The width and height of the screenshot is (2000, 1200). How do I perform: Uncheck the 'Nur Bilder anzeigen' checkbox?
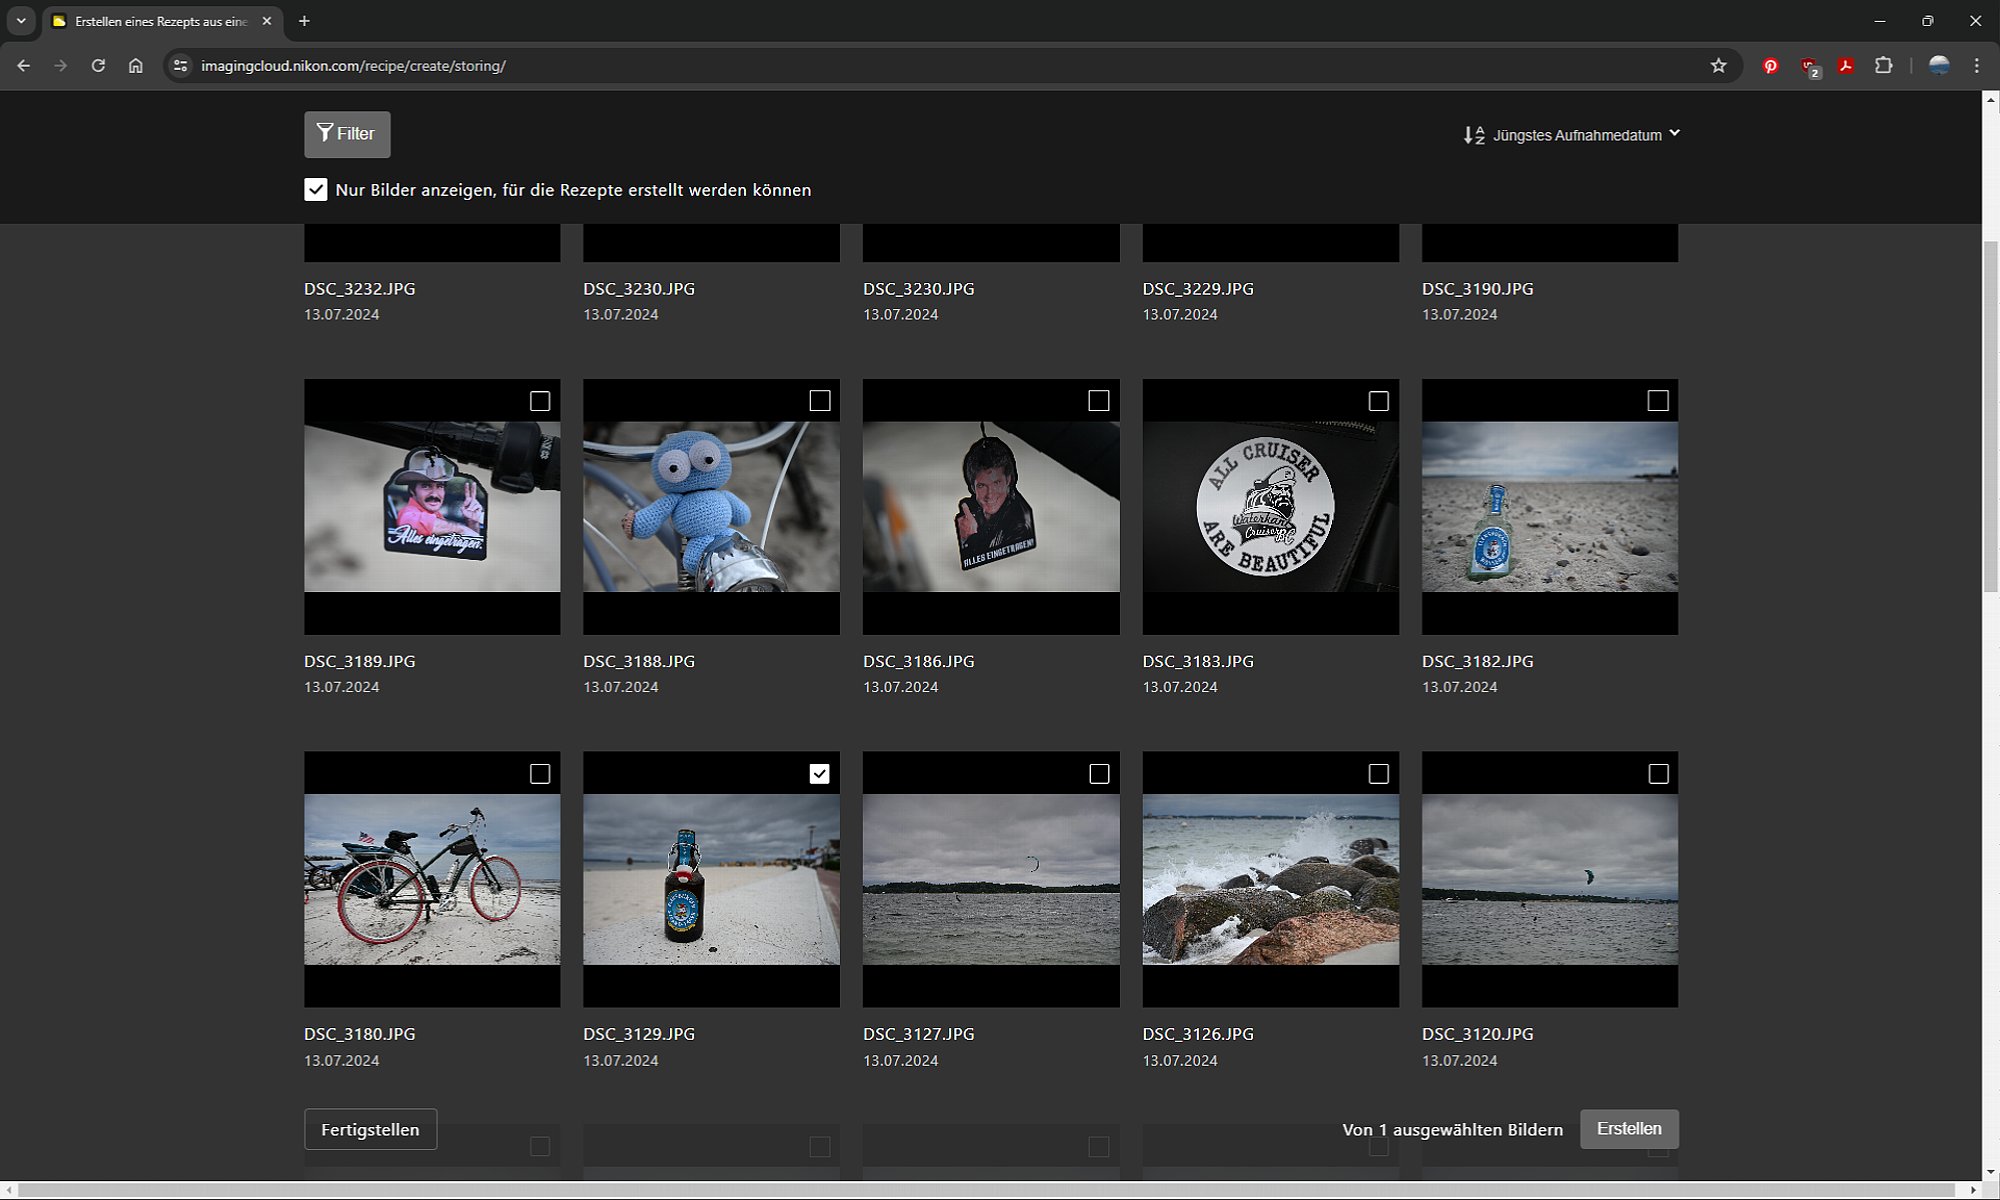316,190
